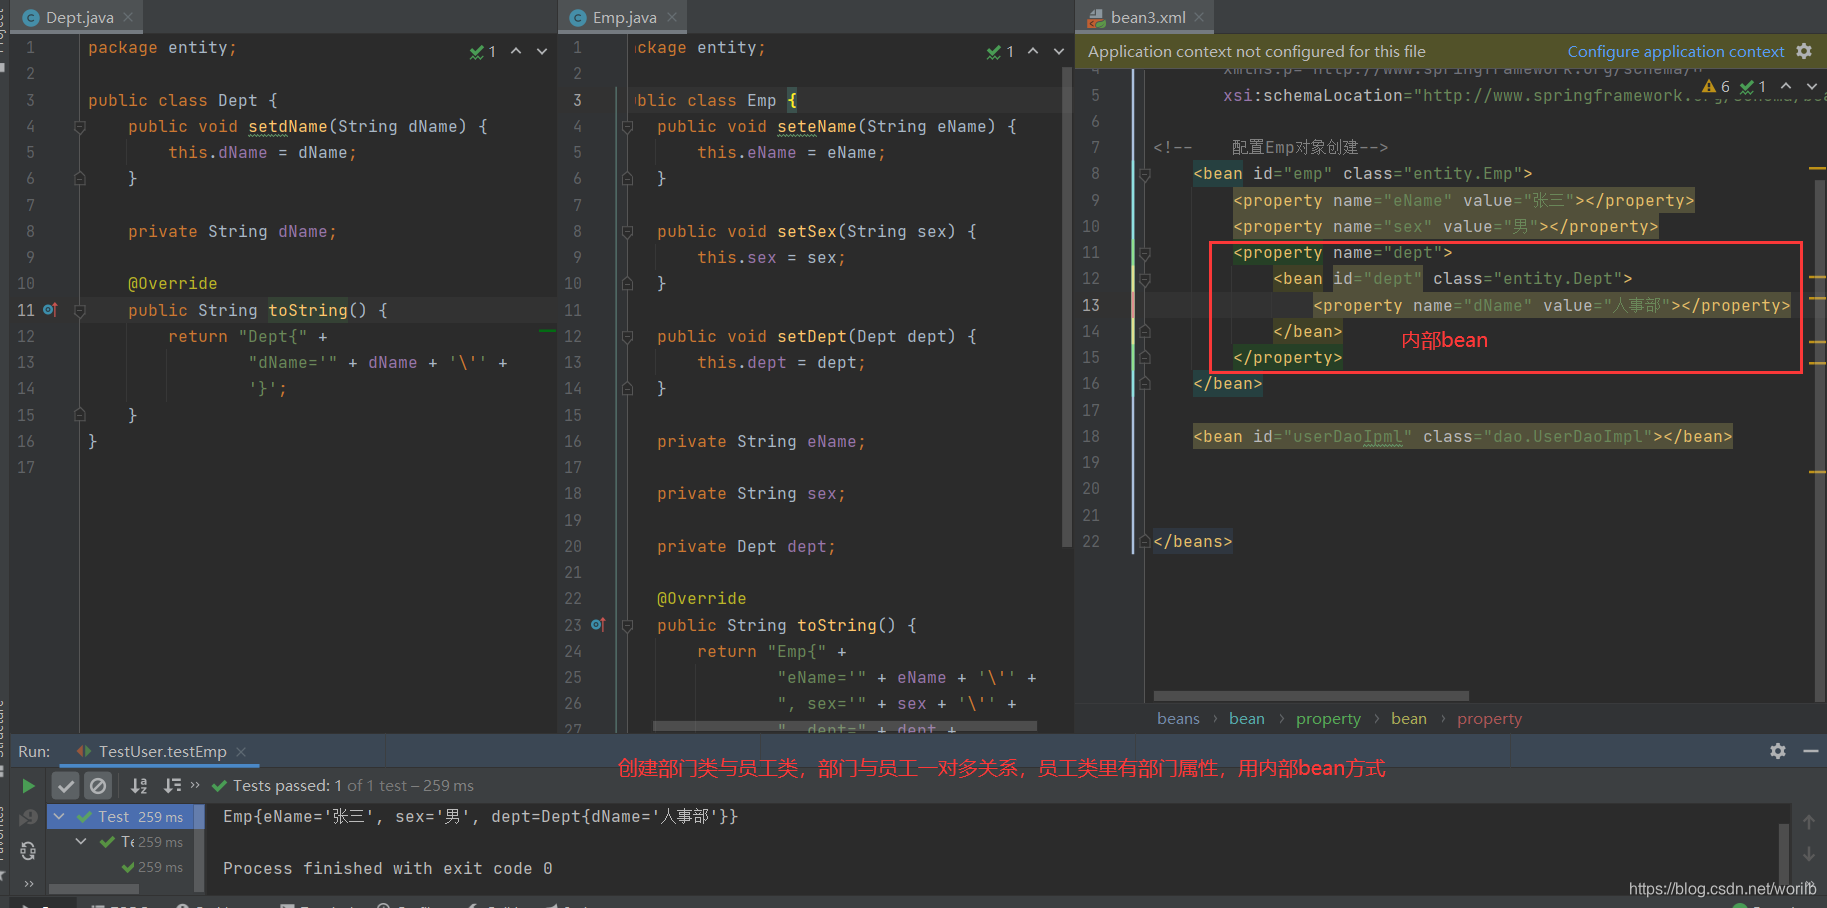Image resolution: width=1827 pixels, height=908 pixels.
Task: Click 'Tests passed: 1' status text
Action: click(287, 786)
